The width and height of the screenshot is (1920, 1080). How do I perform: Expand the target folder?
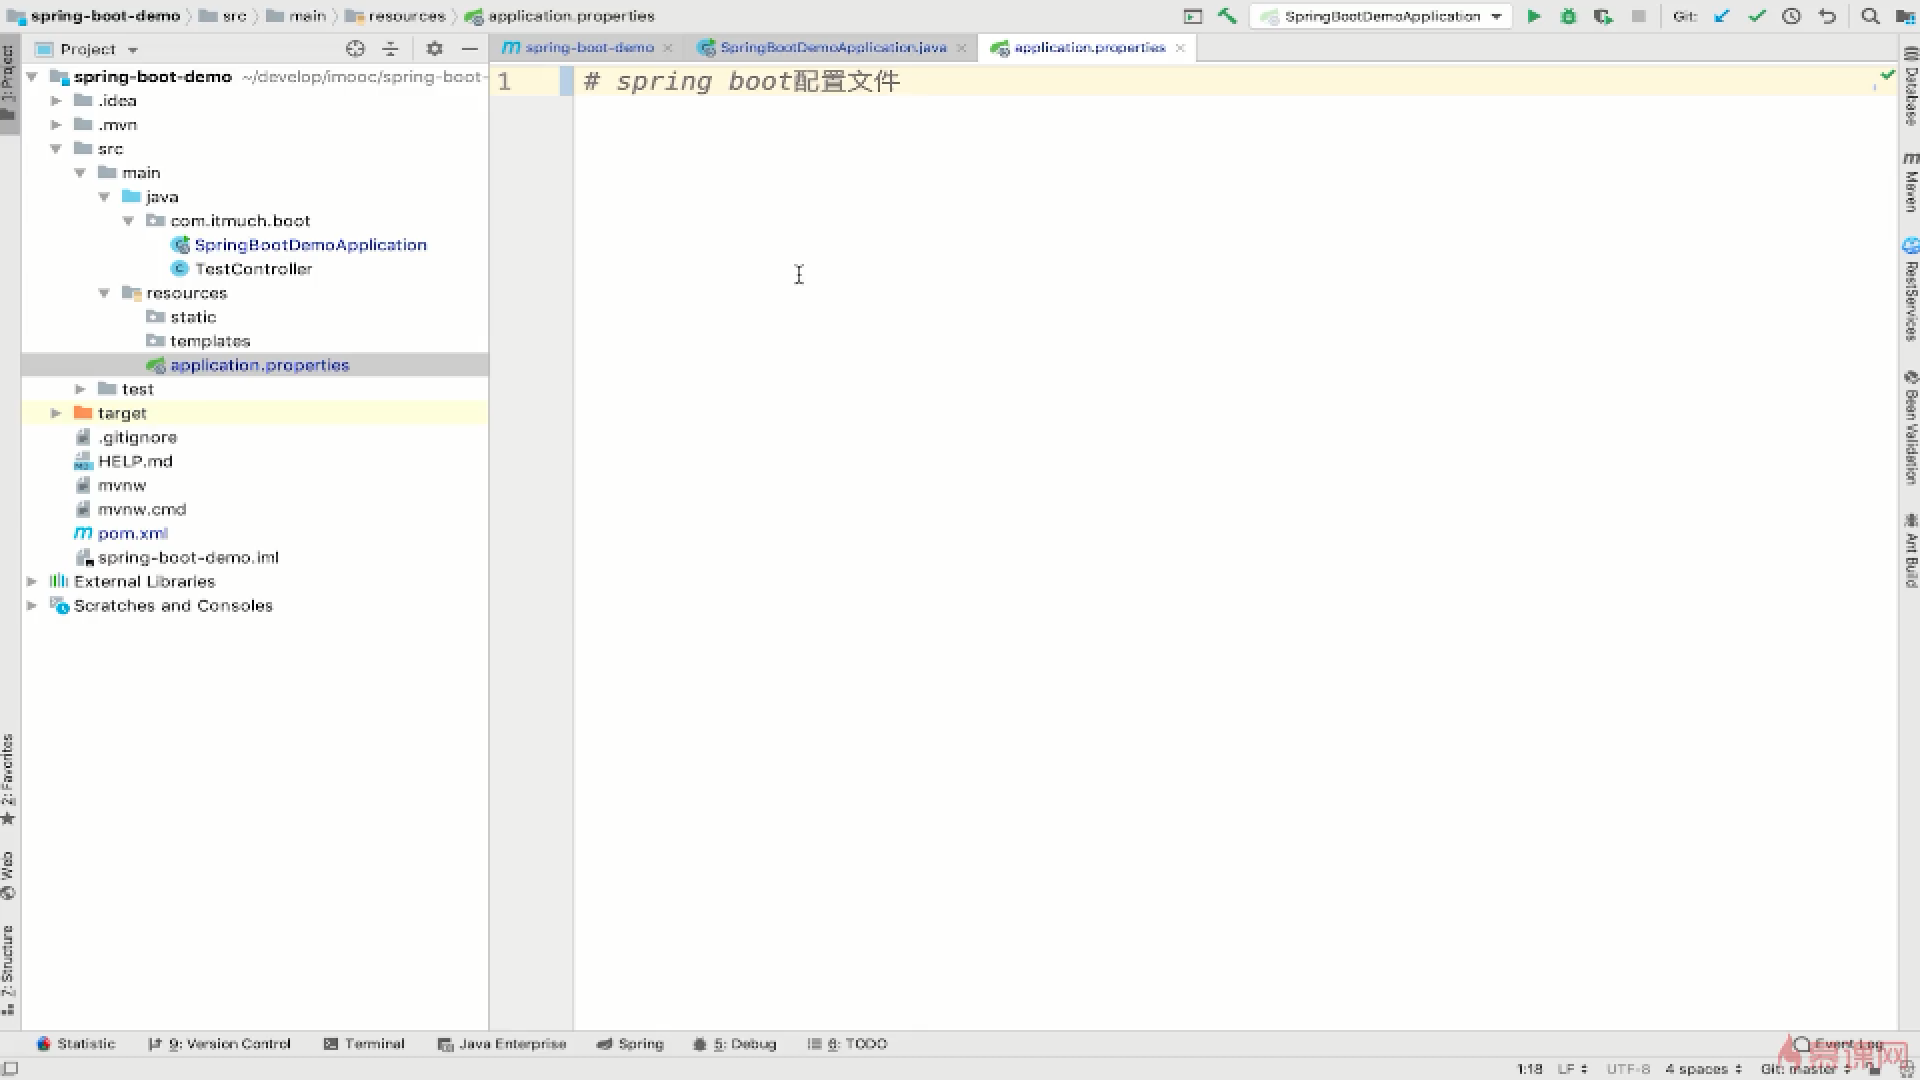click(x=56, y=413)
